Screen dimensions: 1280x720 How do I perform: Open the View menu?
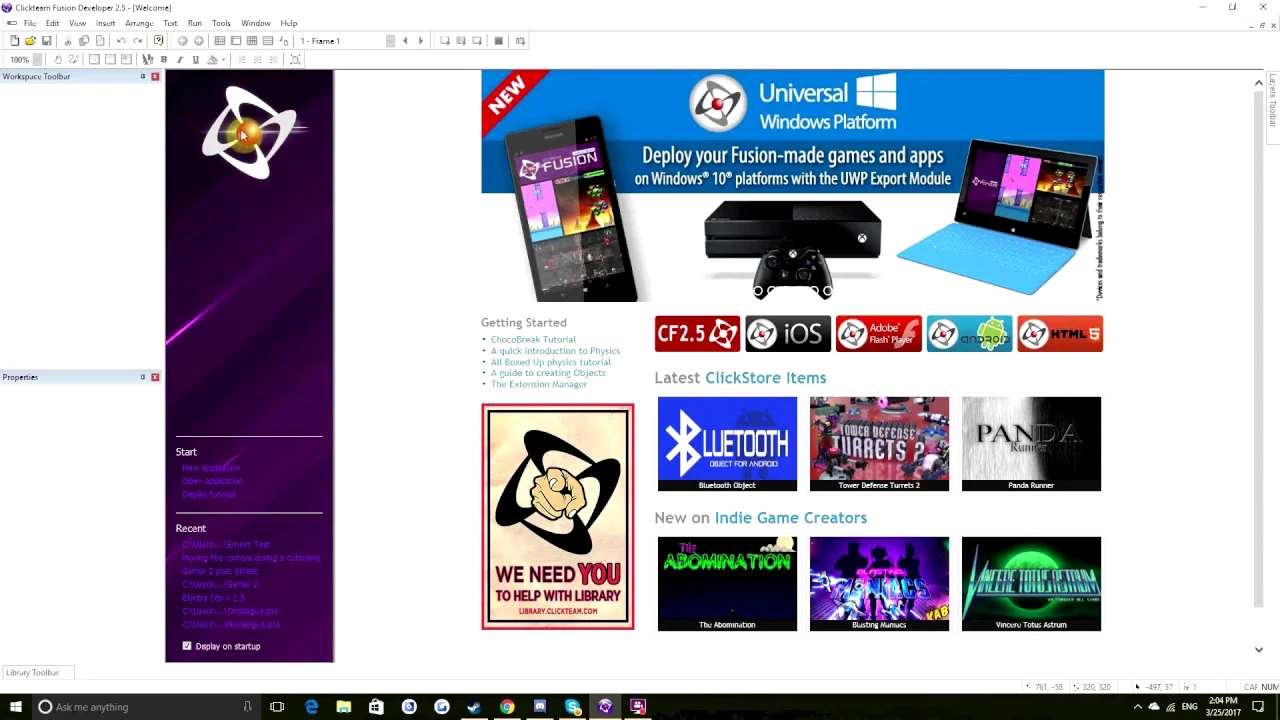pos(77,23)
